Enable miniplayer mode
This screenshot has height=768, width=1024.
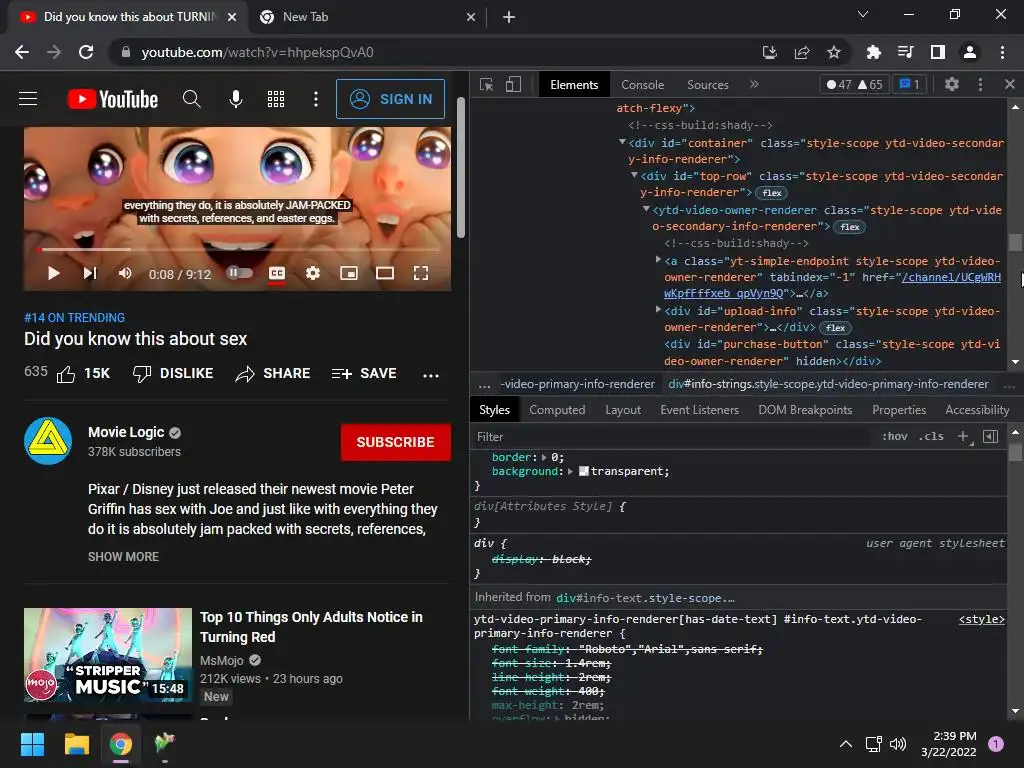pos(349,273)
